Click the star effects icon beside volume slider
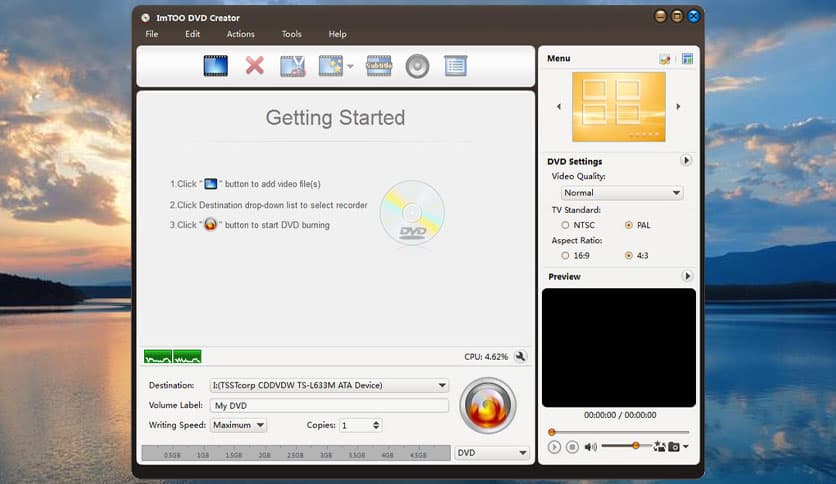The width and height of the screenshot is (836, 484). pyautogui.click(x=660, y=447)
